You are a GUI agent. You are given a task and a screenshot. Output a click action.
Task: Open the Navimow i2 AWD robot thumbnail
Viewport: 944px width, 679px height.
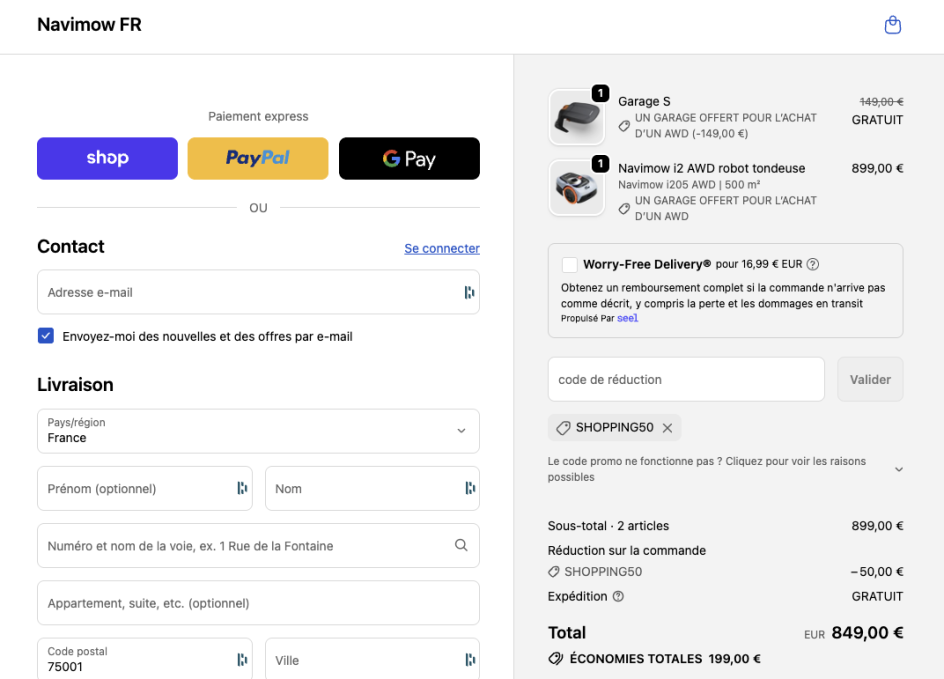tap(576, 188)
